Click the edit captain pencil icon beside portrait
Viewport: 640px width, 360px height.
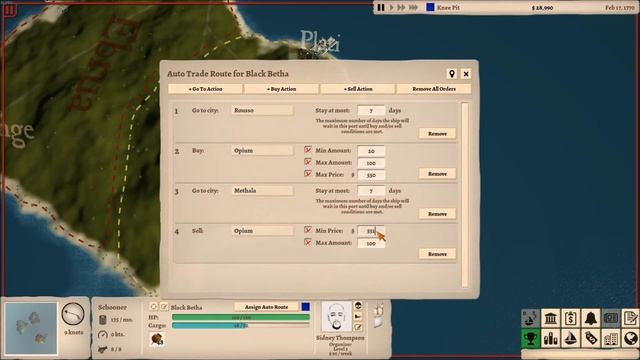358,327
